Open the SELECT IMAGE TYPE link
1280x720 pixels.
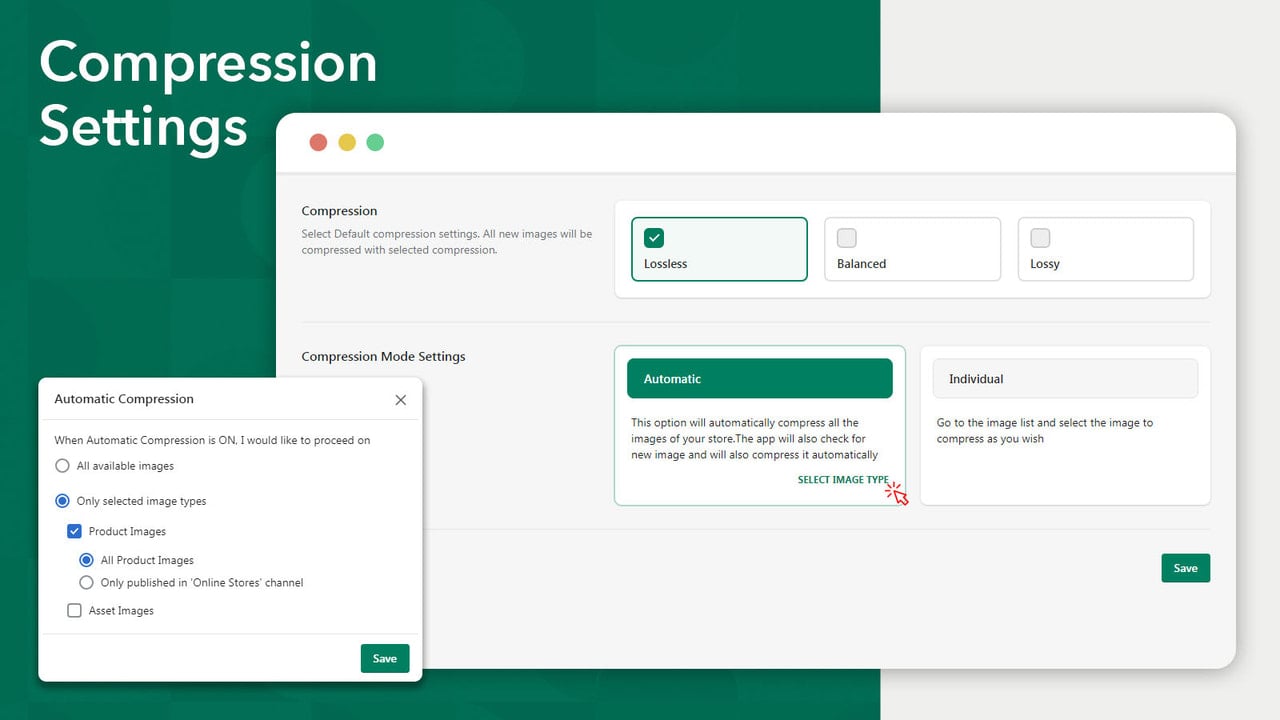pos(843,480)
